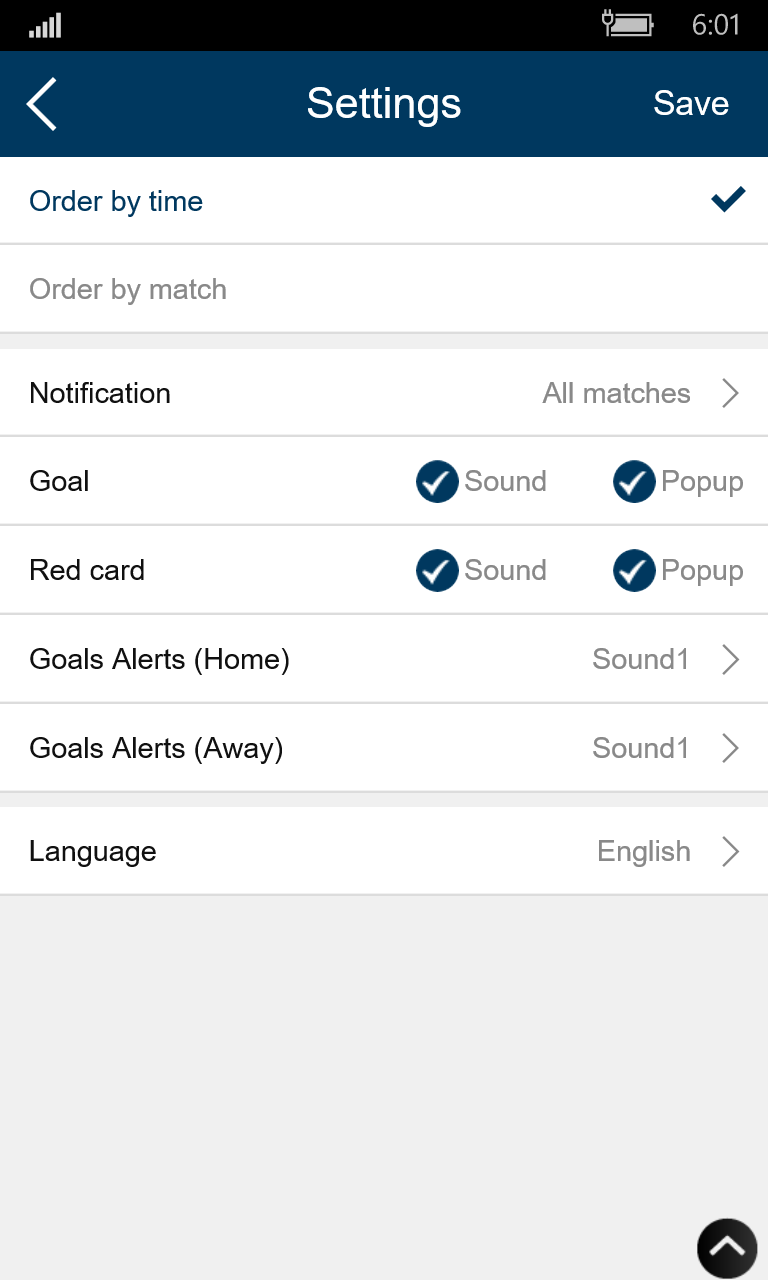Click the chevron beside All matches
Image resolution: width=768 pixels, height=1280 pixels.
coord(731,393)
